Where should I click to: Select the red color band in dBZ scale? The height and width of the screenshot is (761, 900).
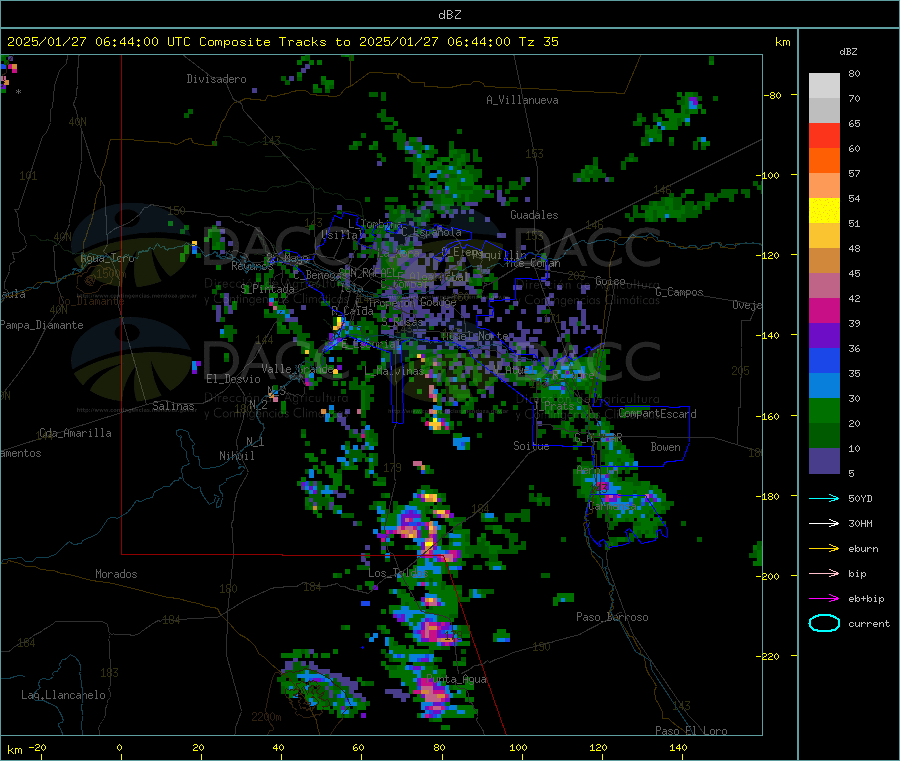pos(824,135)
